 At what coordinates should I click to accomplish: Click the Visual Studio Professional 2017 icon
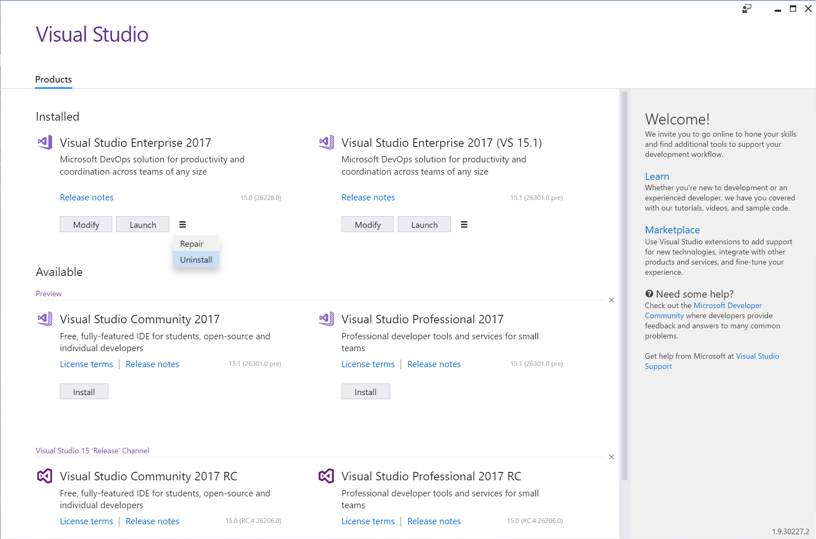326,320
